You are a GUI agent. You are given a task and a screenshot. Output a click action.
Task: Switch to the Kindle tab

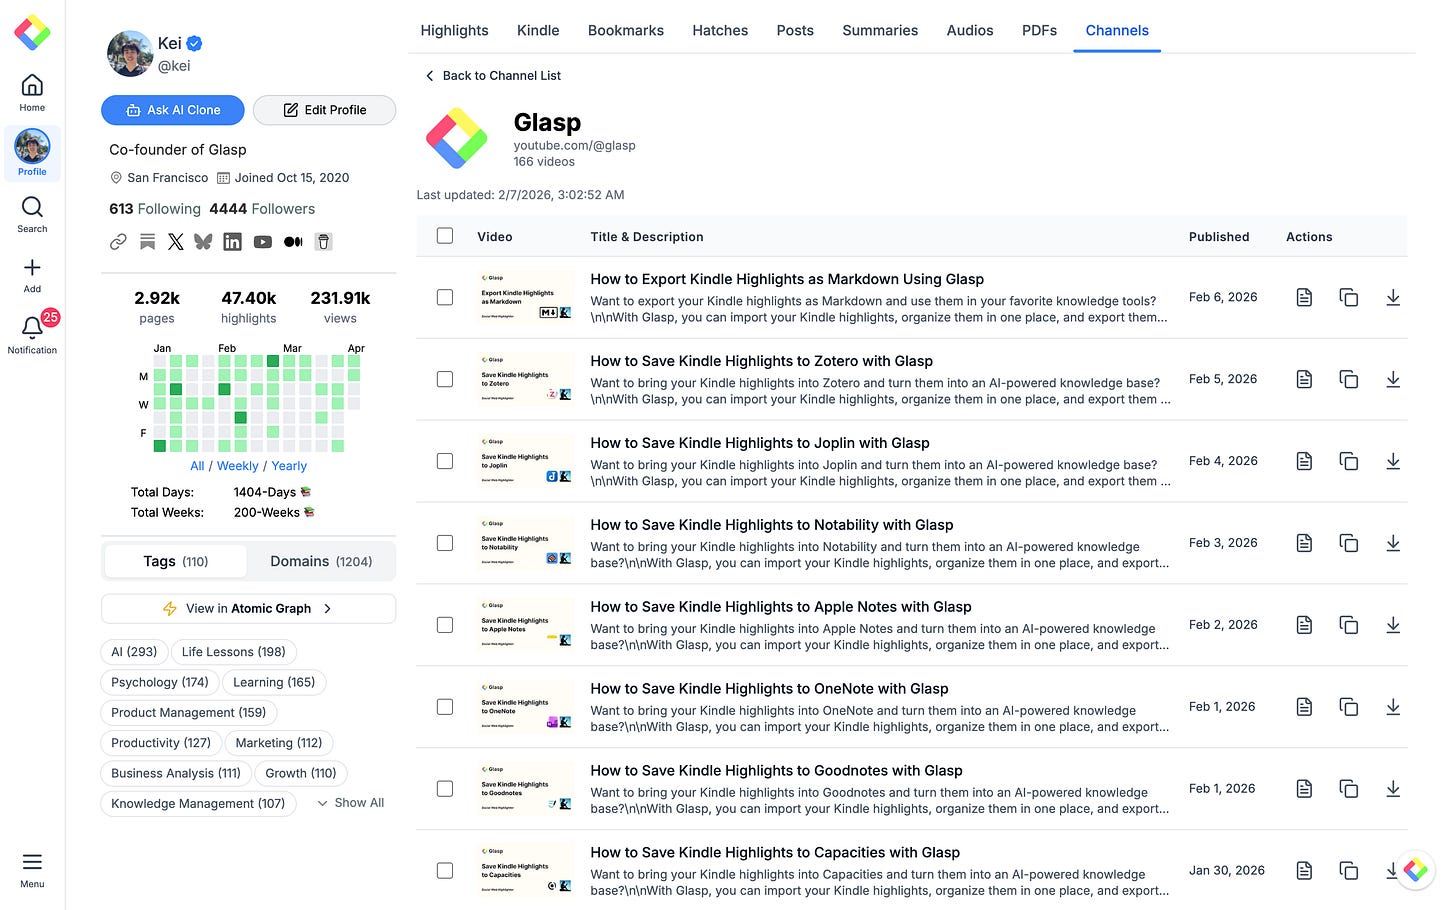(538, 30)
